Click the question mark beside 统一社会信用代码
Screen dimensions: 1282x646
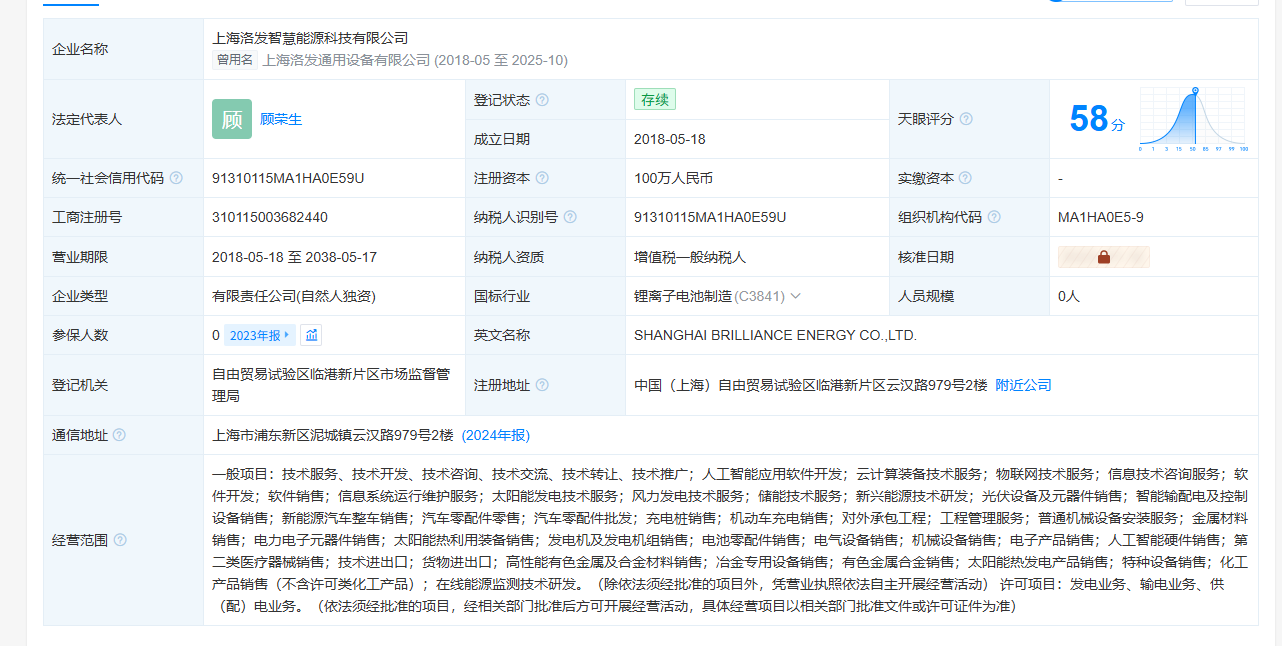coord(176,178)
